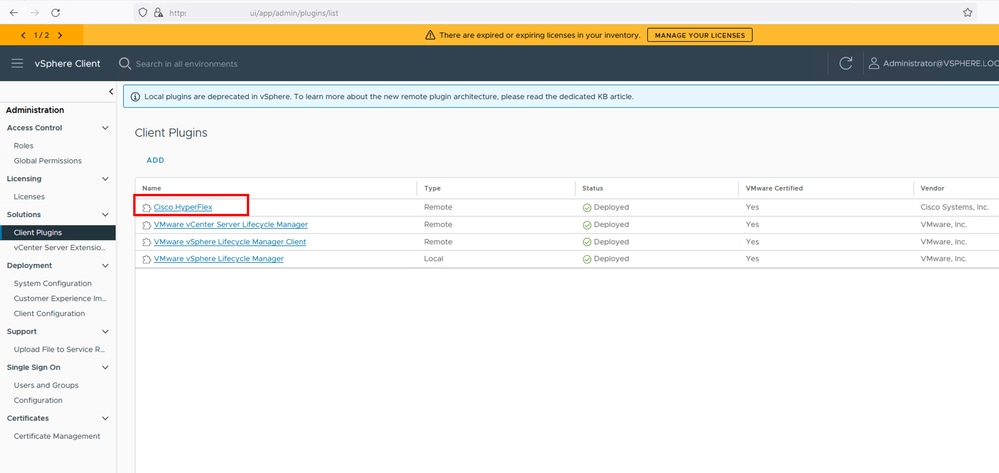Go to next notification in yellow banner
Viewport: 999px width, 473px height.
[x=60, y=36]
